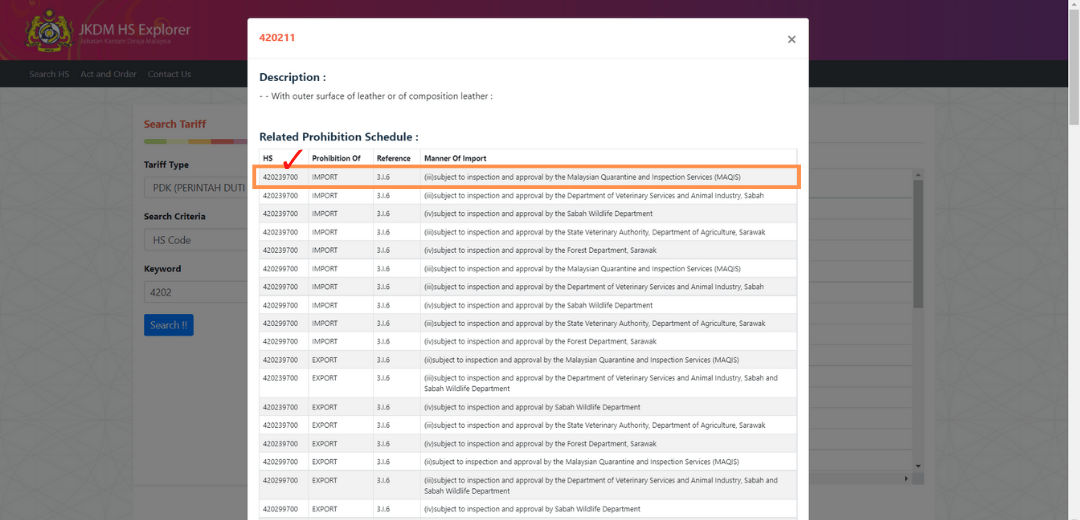This screenshot has width=1080, height=520.
Task: Go to the Contact Us page
Action: (169, 74)
